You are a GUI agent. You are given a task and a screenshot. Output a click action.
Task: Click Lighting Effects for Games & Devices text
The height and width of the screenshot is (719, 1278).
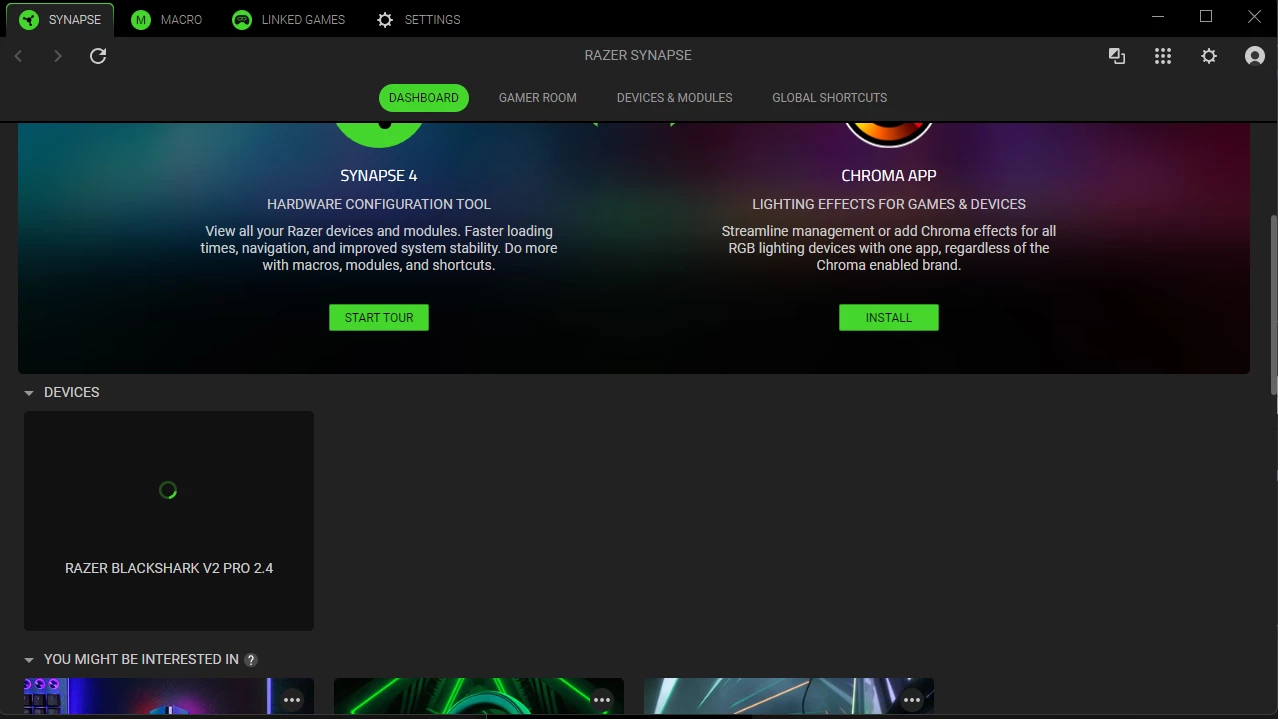[889, 204]
